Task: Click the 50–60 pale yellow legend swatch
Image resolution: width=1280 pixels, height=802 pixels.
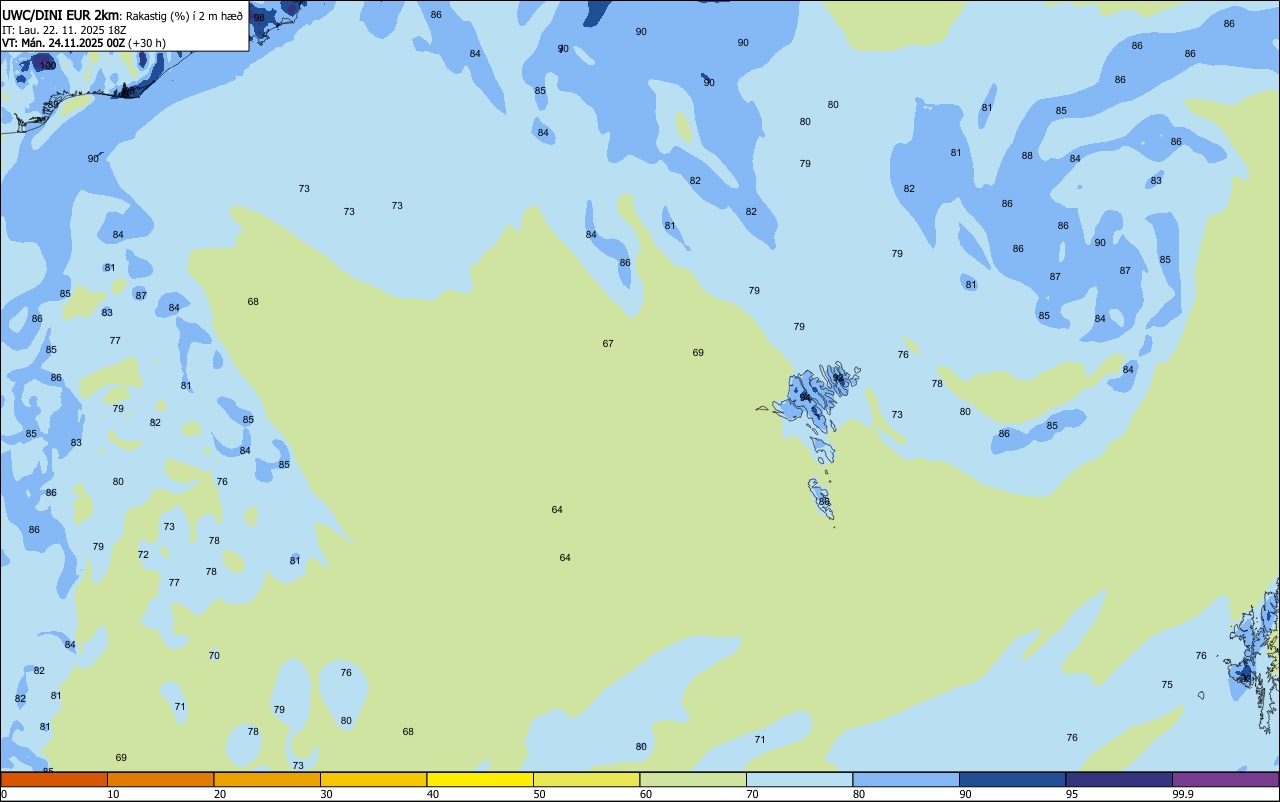Action: point(586,779)
